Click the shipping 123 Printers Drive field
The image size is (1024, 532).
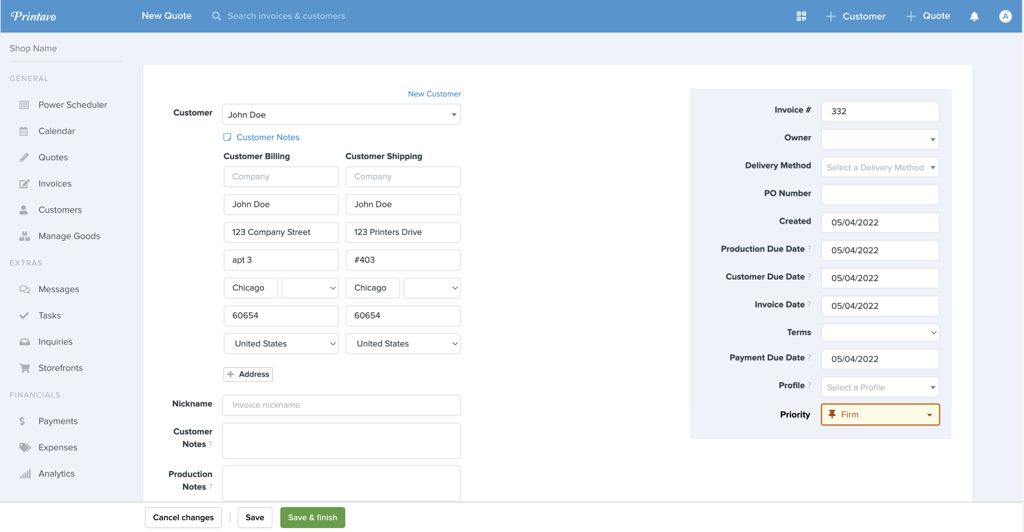click(x=403, y=232)
